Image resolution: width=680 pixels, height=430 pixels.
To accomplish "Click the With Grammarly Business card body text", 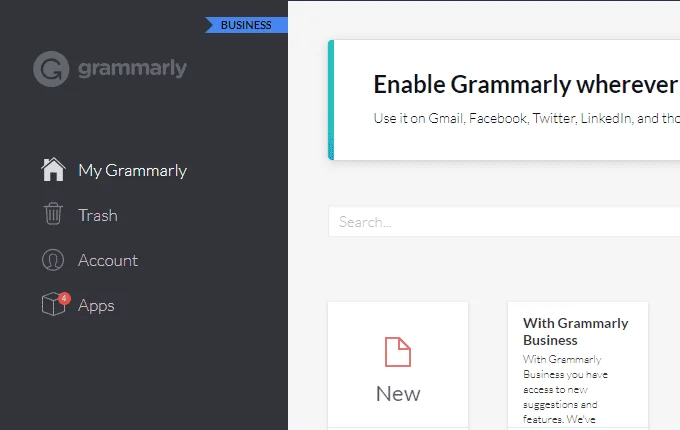I will [566, 389].
